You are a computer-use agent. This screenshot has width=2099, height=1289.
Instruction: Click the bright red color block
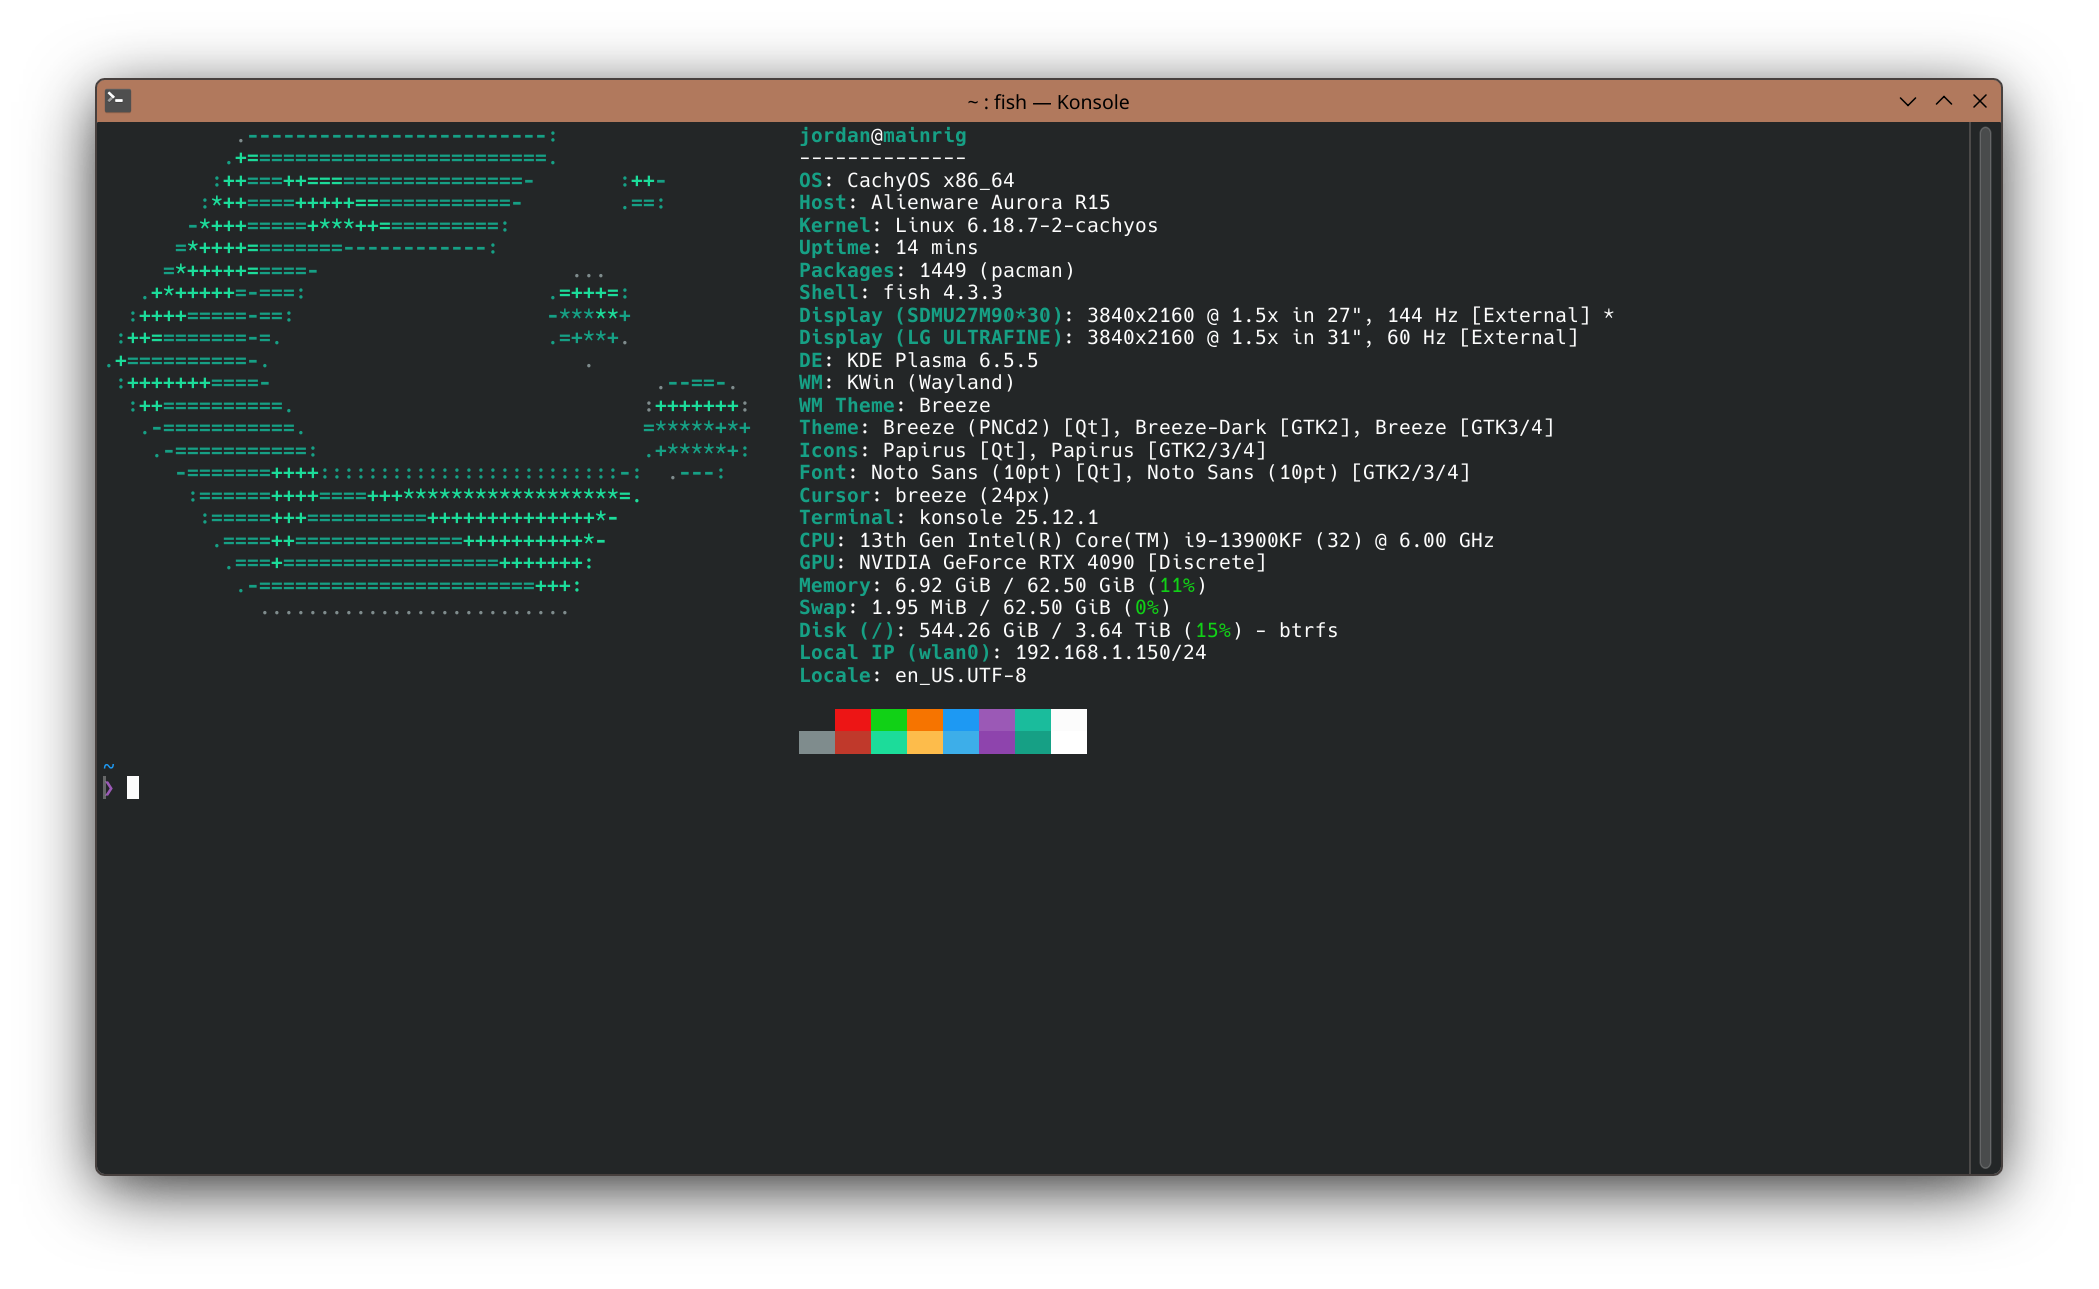tap(852, 720)
